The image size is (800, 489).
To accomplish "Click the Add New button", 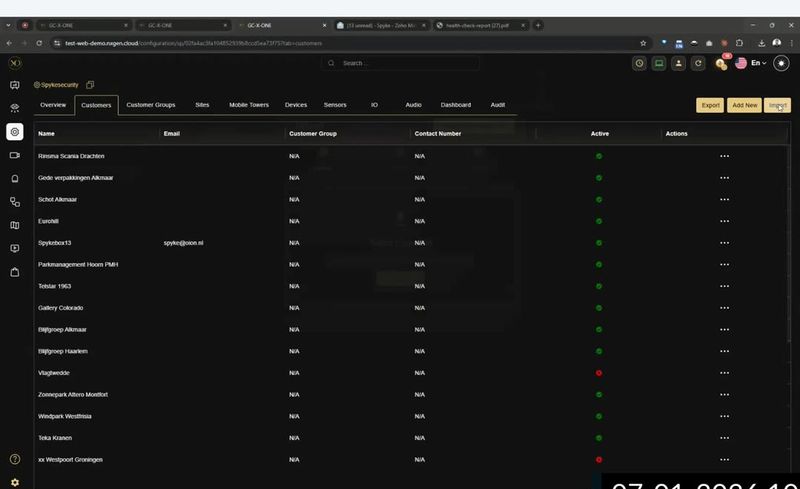I will [744, 105].
